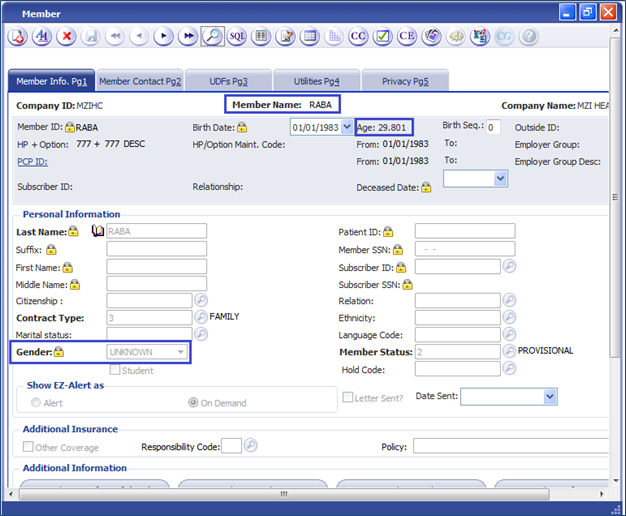Open the Date Sent dropdown

pos(549,397)
